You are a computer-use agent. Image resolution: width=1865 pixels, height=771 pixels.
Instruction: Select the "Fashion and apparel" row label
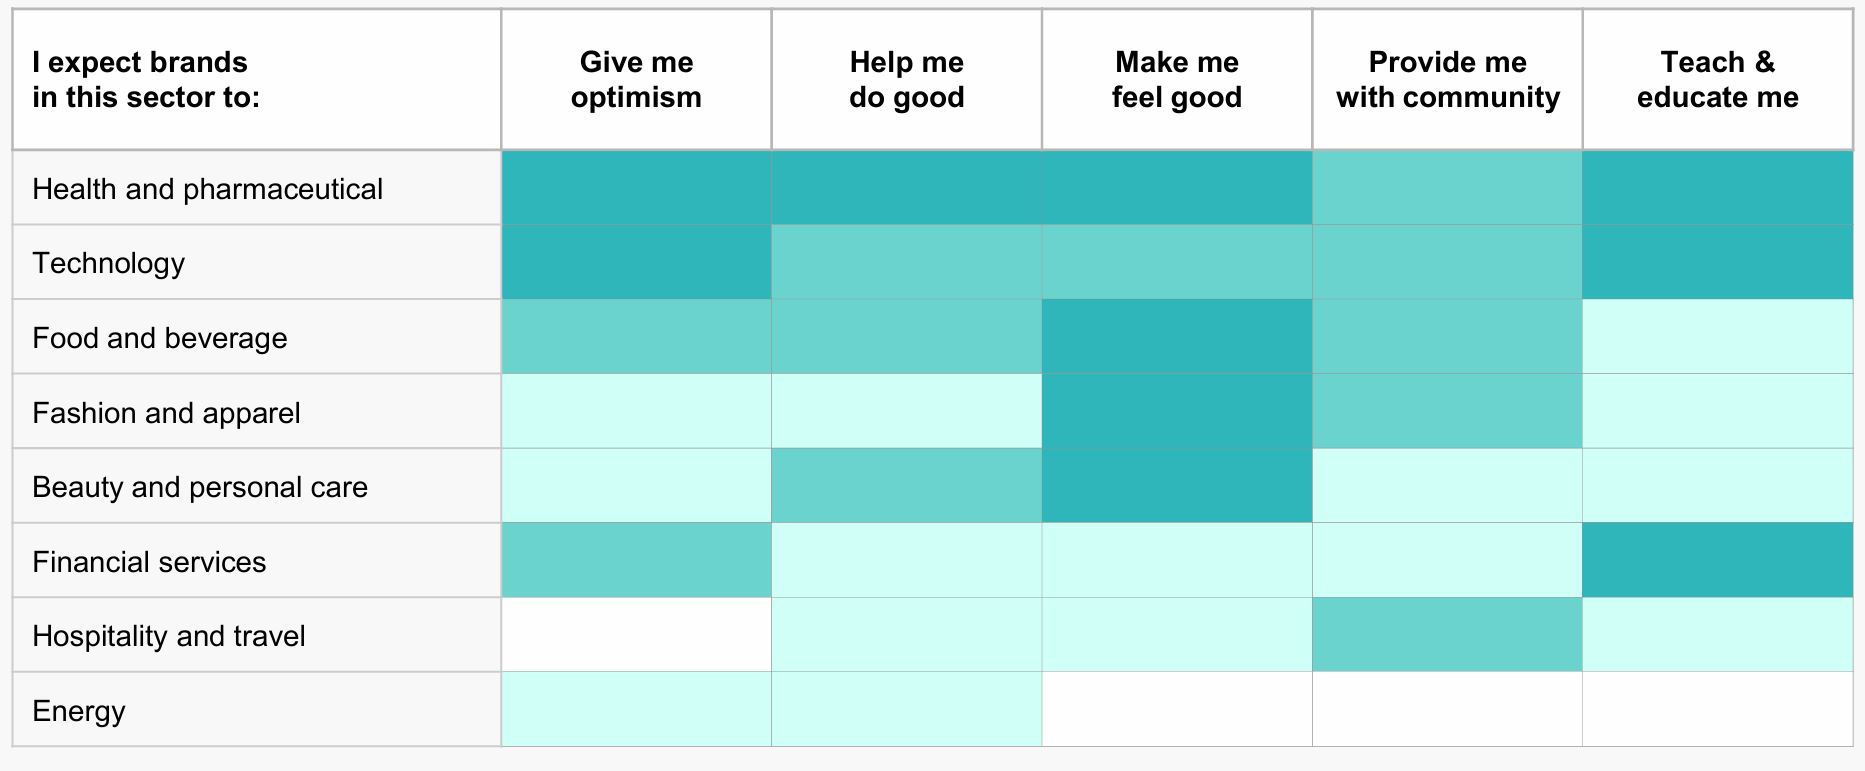(166, 413)
